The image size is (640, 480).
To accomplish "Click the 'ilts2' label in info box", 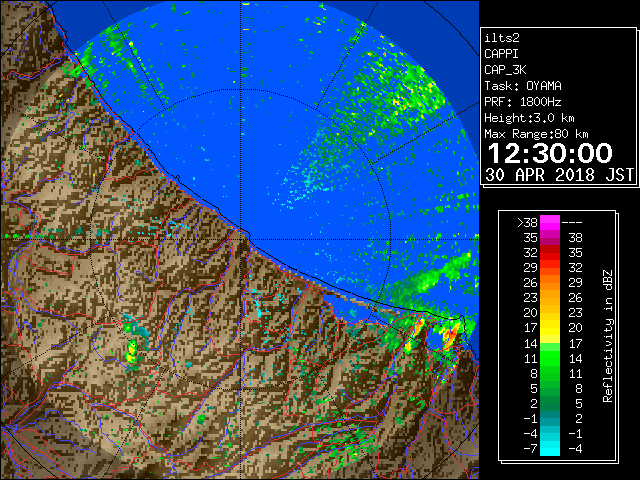I will pos(502,38).
